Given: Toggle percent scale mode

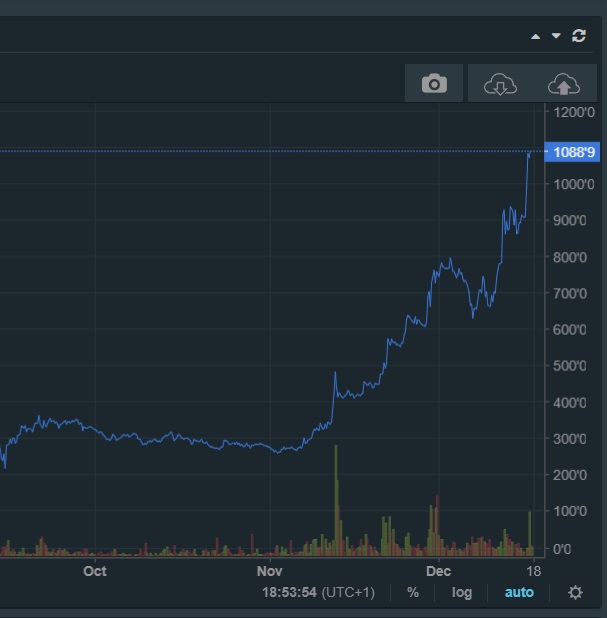Looking at the screenshot, I should (x=413, y=592).
